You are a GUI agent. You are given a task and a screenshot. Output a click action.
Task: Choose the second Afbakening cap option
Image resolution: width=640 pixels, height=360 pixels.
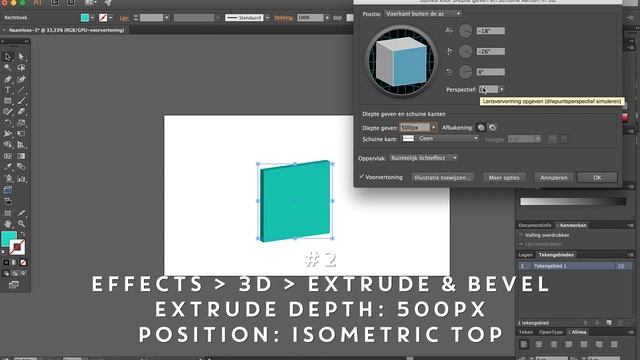493,128
